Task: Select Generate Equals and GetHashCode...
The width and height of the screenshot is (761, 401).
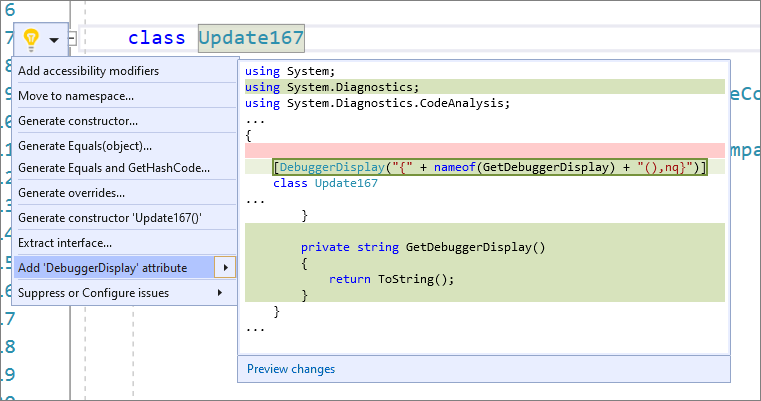Action: point(114,168)
